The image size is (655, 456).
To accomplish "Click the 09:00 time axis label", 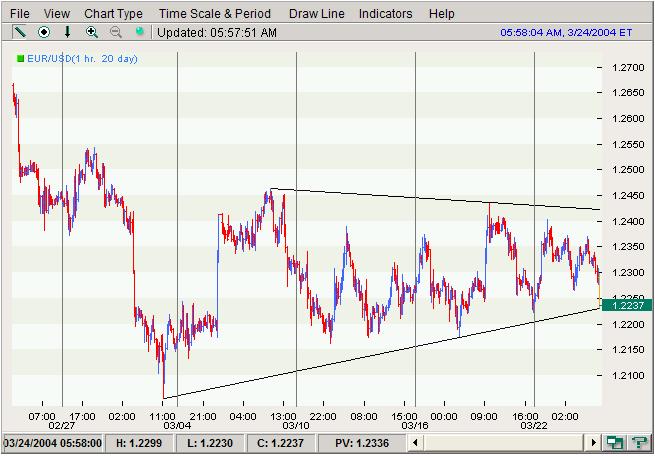I will [484, 416].
